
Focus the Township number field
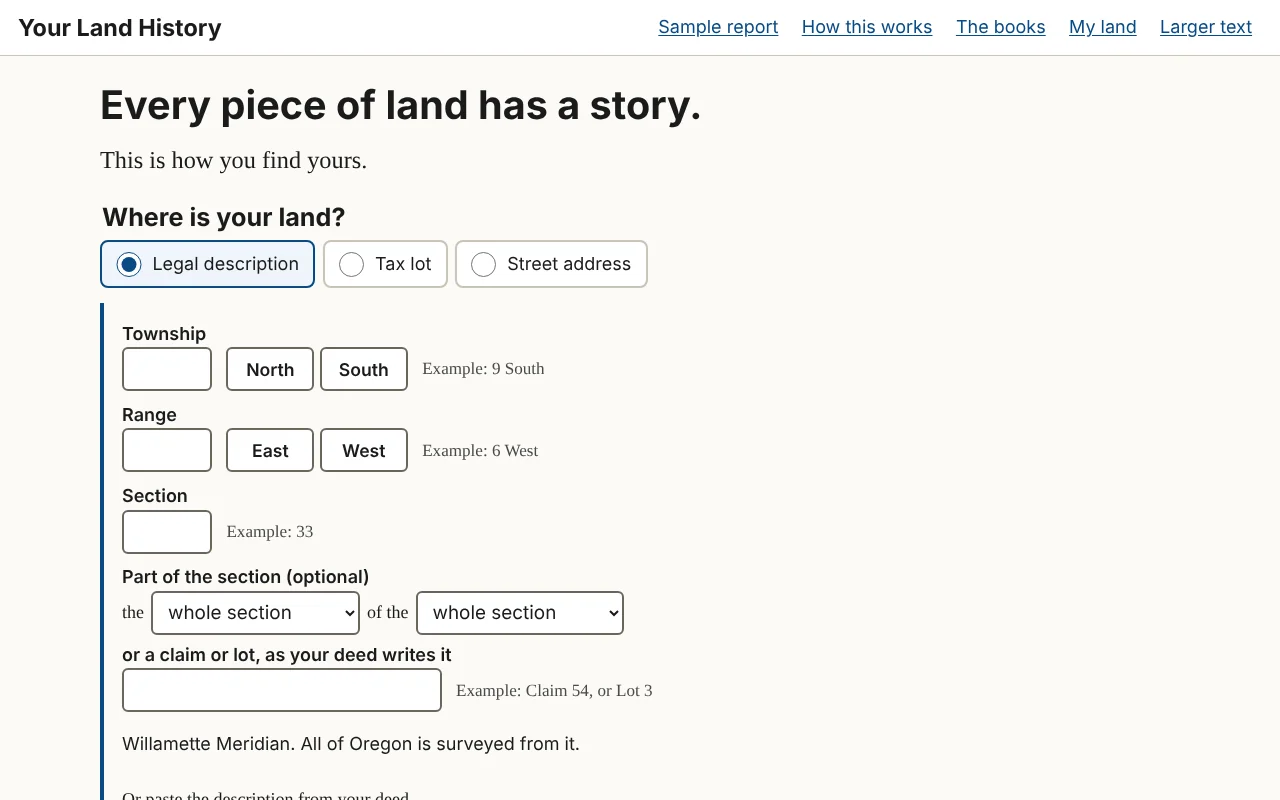click(x=167, y=369)
